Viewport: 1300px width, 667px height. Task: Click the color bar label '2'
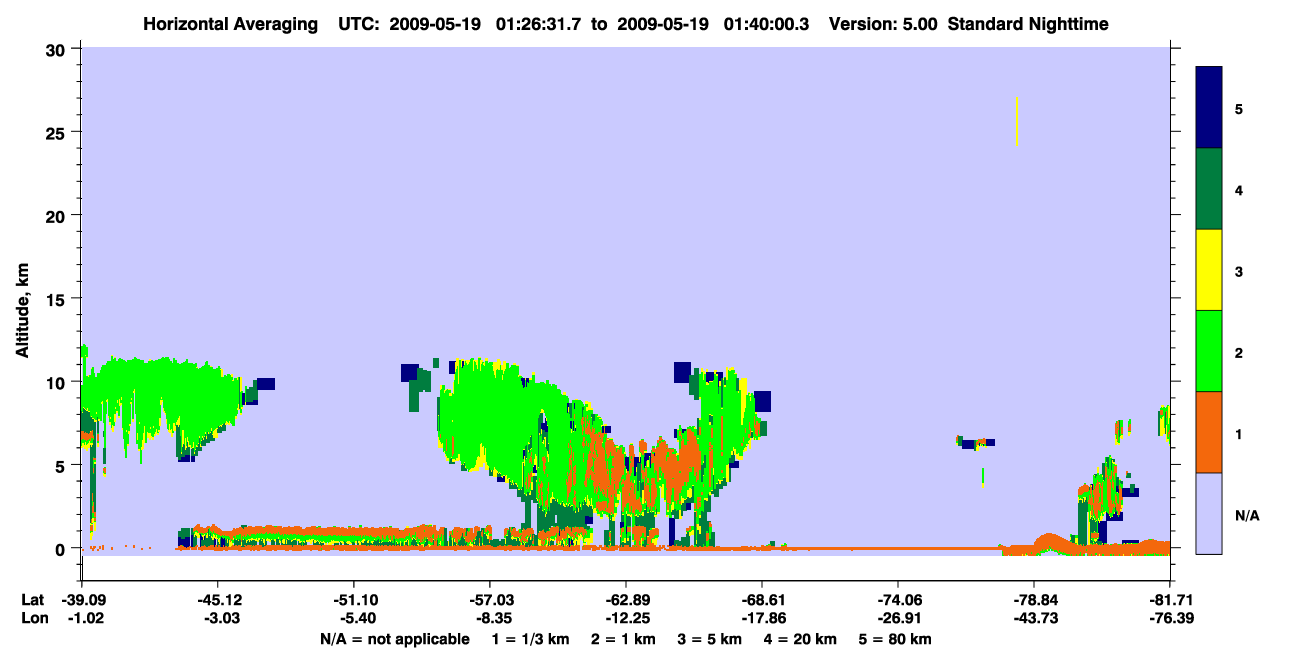1238,352
